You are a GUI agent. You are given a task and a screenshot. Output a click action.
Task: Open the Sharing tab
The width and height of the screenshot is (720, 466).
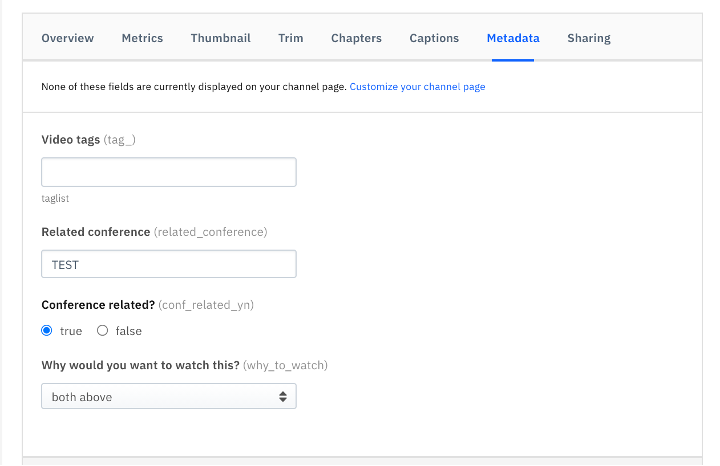[589, 38]
